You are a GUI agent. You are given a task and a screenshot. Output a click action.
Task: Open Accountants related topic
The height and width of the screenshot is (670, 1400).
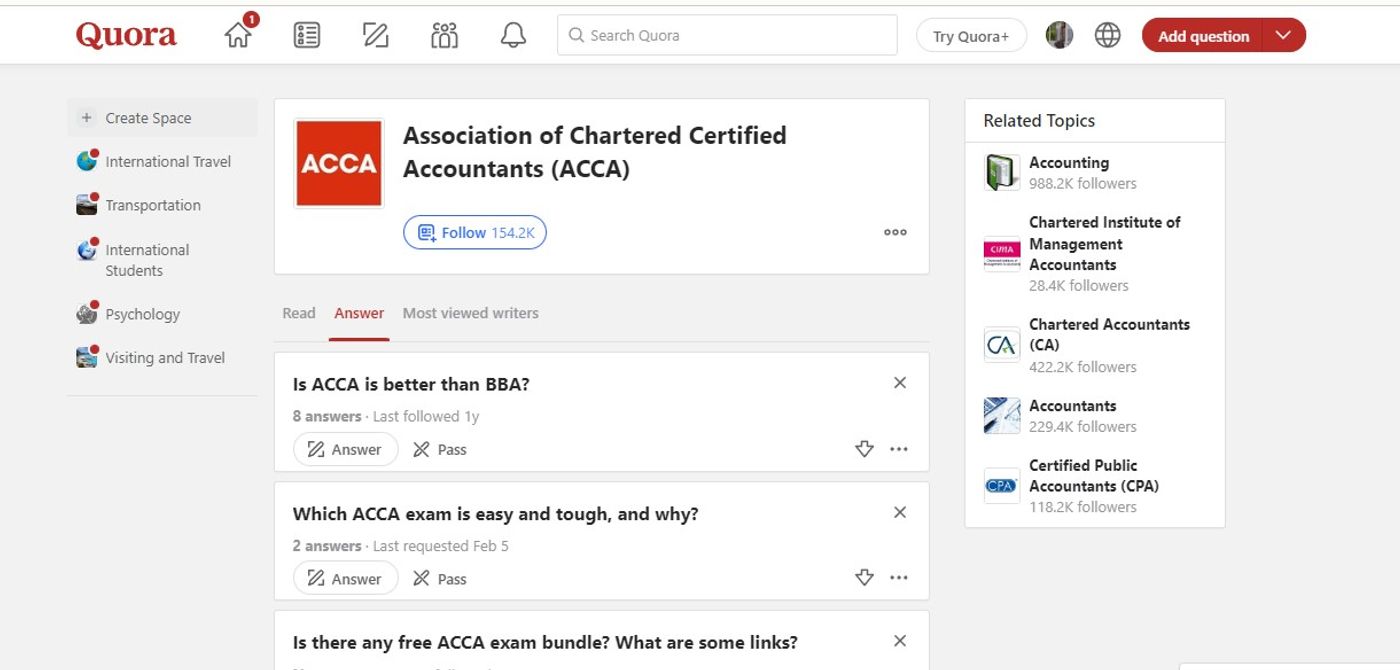[1072, 405]
